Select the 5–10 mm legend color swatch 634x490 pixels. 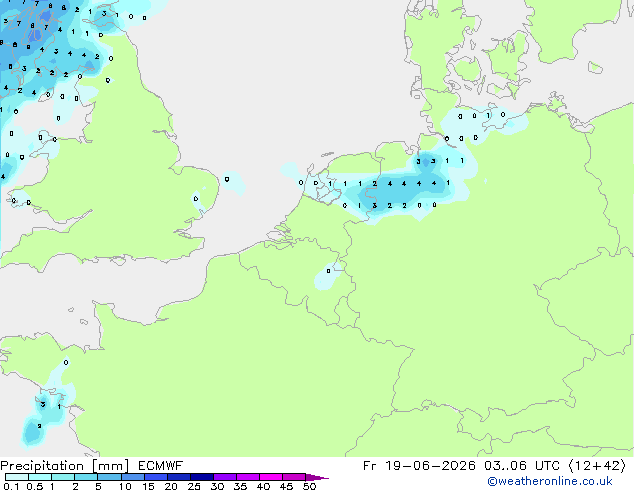click(109, 477)
